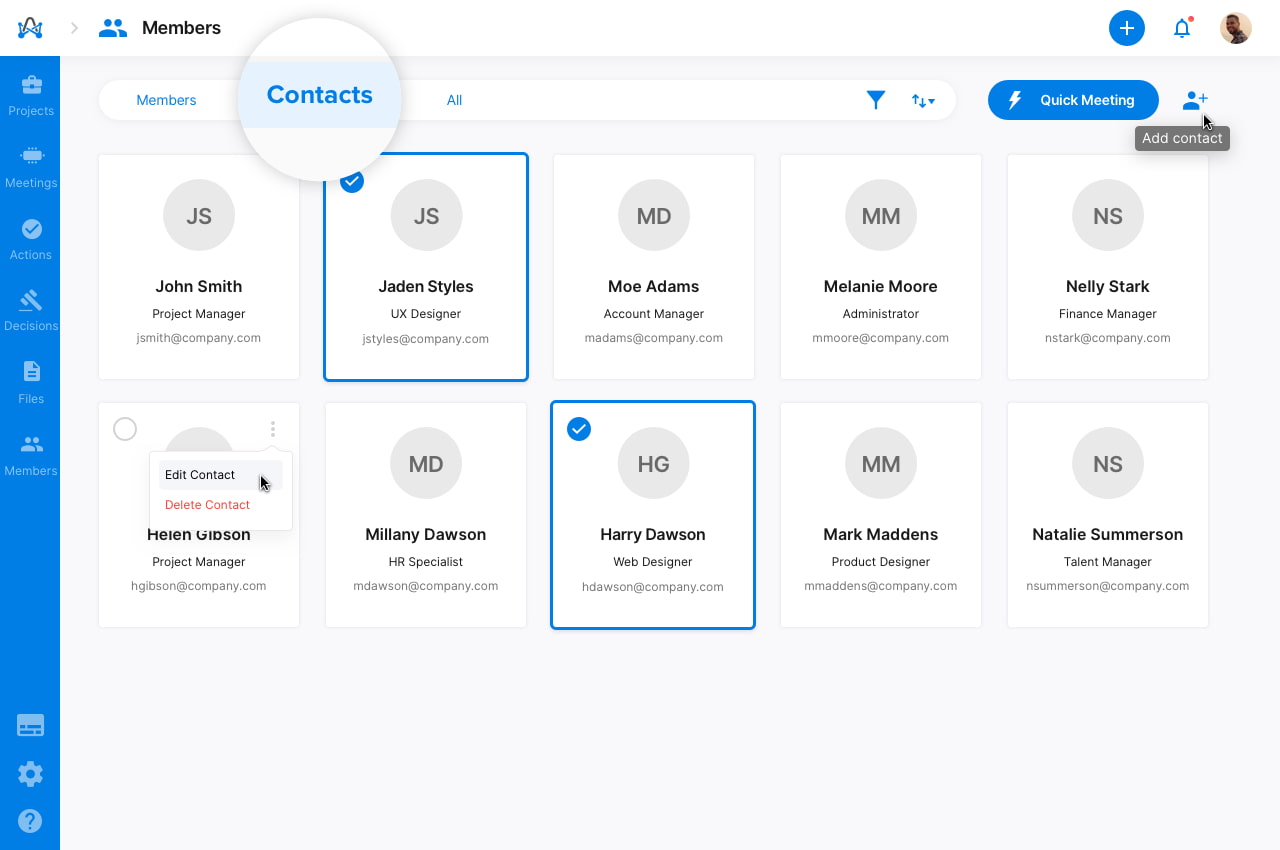Uncheck Jaden Styles card selection
The height and width of the screenshot is (850, 1280).
click(x=351, y=181)
